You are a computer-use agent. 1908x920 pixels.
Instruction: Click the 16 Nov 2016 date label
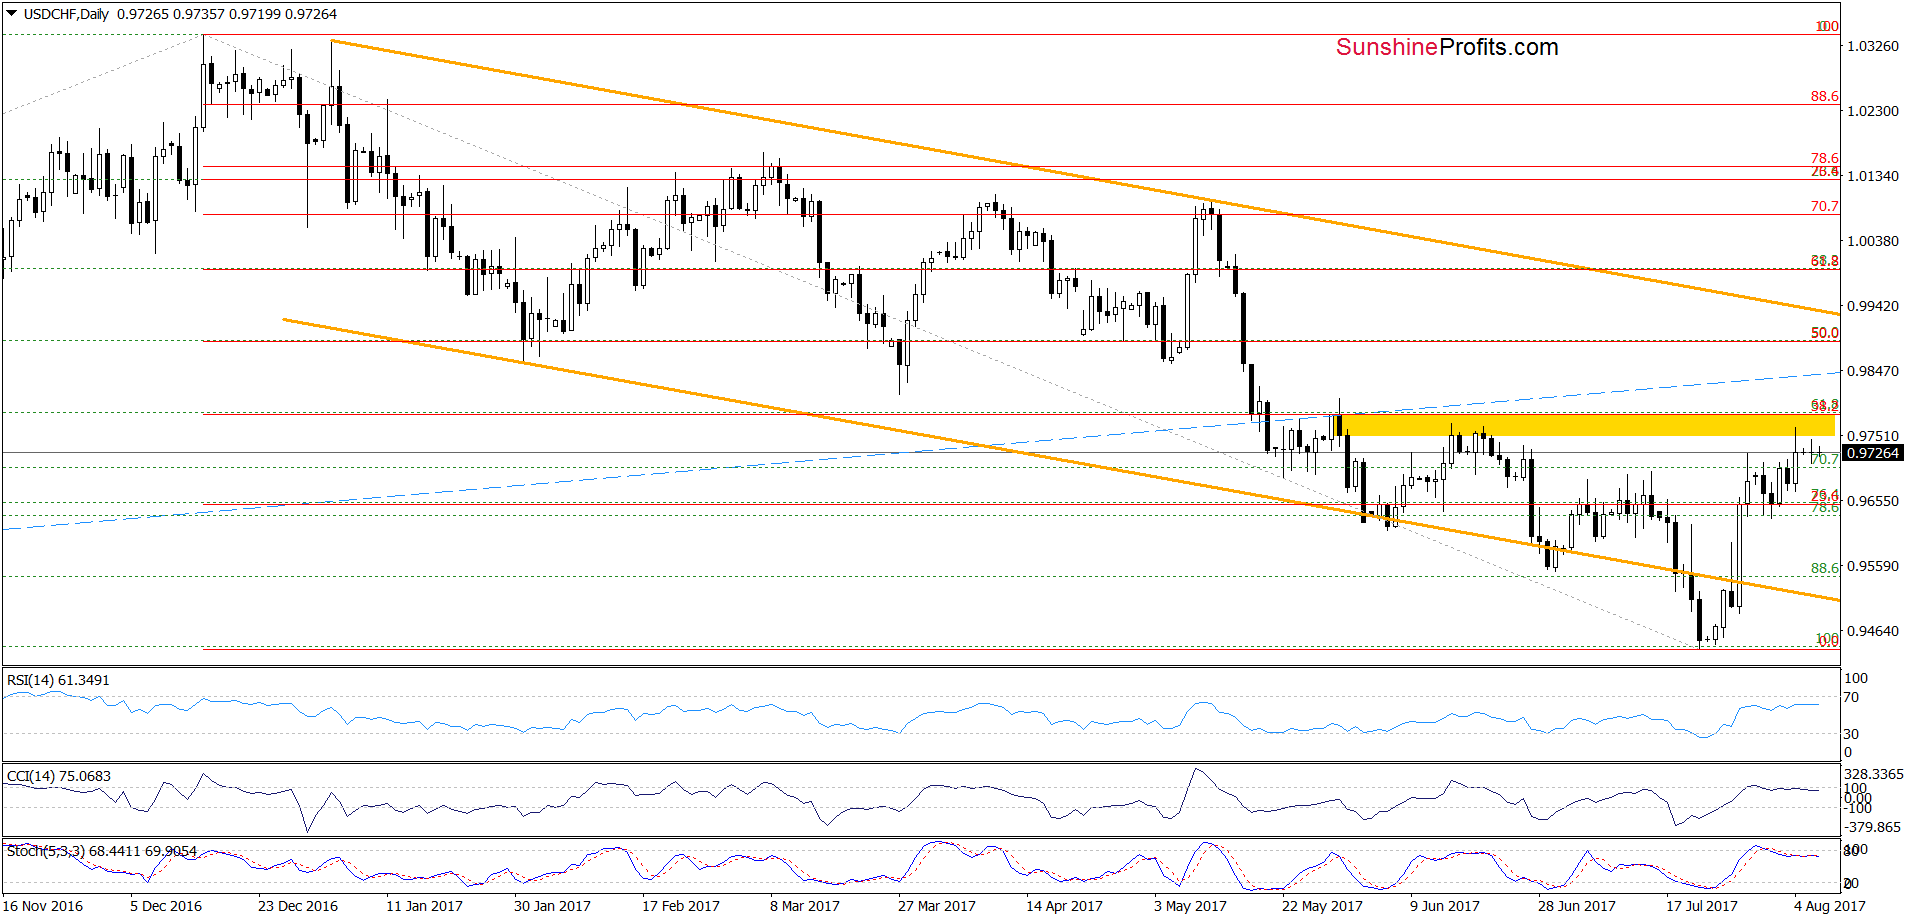point(43,906)
